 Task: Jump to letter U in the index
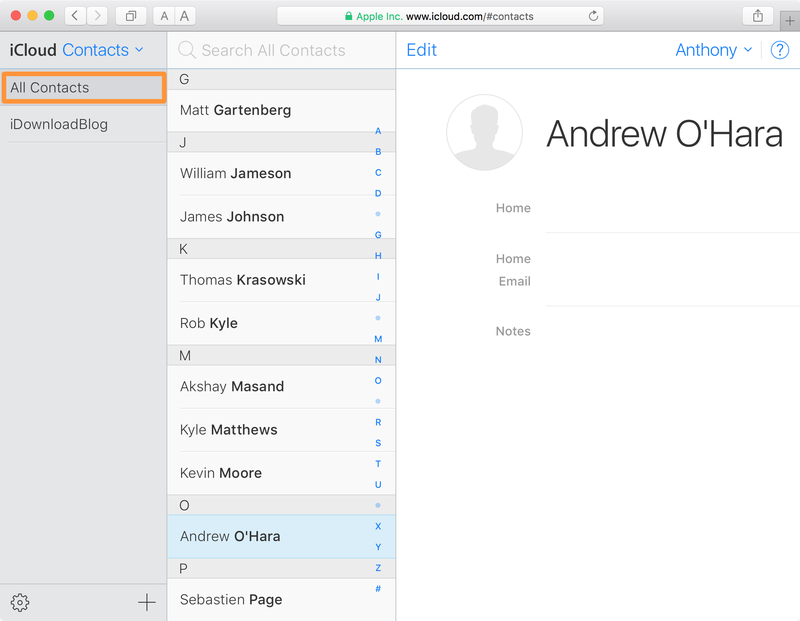tap(378, 485)
